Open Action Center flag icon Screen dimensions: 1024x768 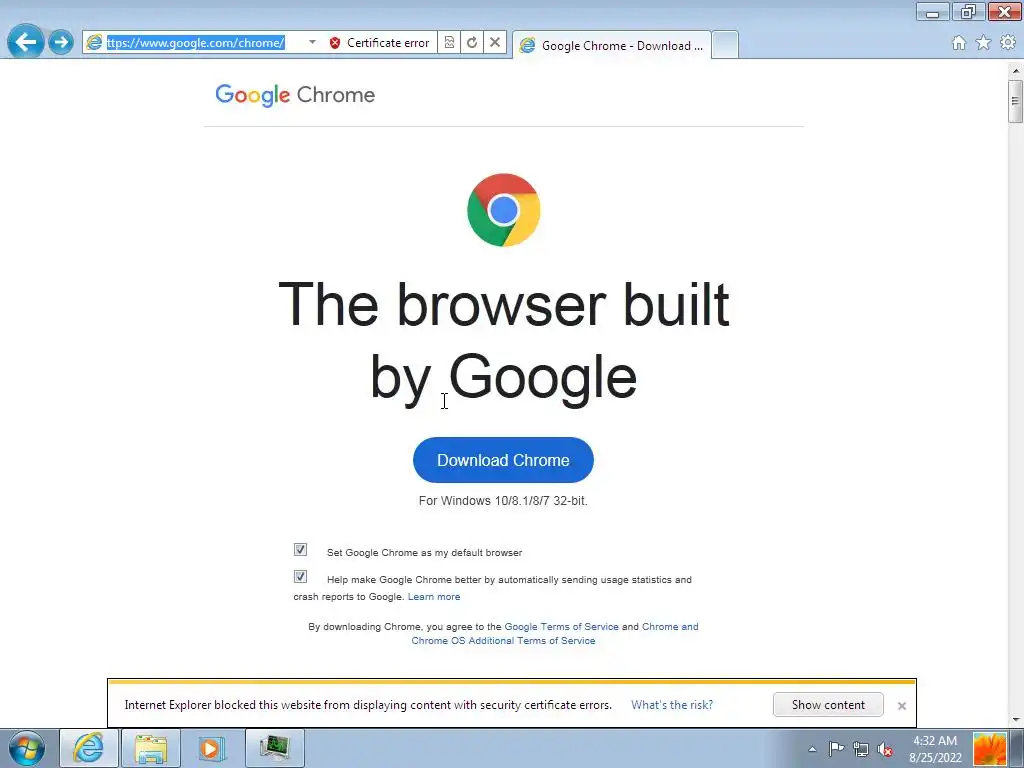pyautogui.click(x=837, y=749)
